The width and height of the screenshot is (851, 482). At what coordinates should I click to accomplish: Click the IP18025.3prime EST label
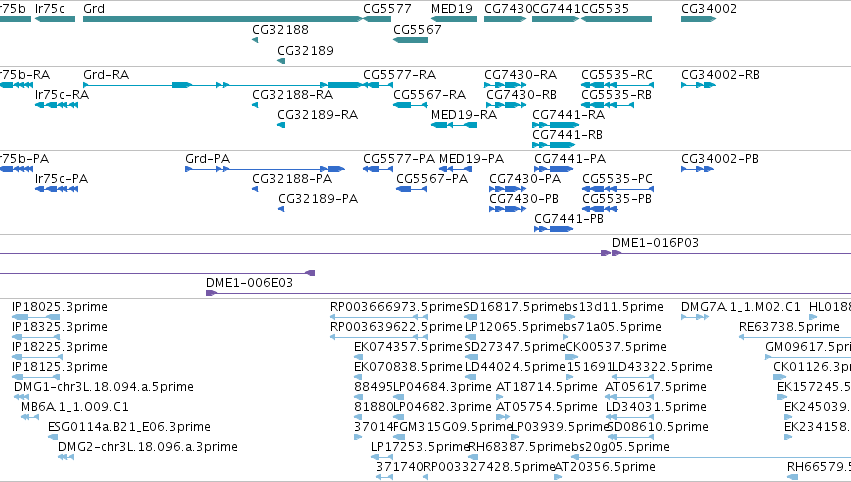pos(60,307)
